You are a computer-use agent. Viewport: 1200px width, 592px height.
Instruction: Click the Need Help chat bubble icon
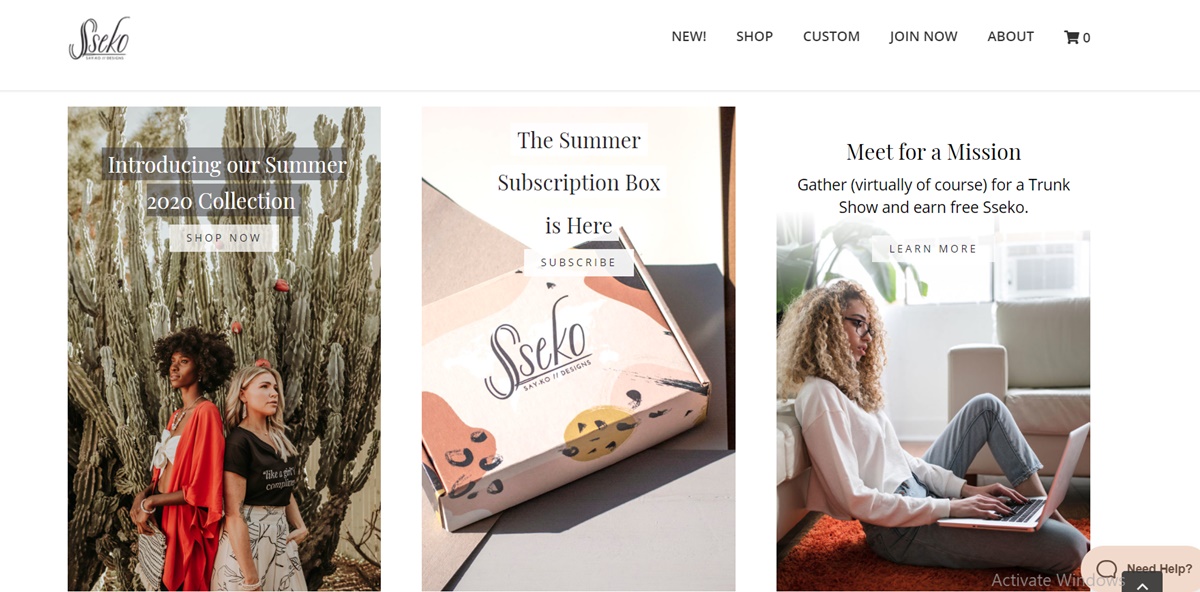point(1106,569)
